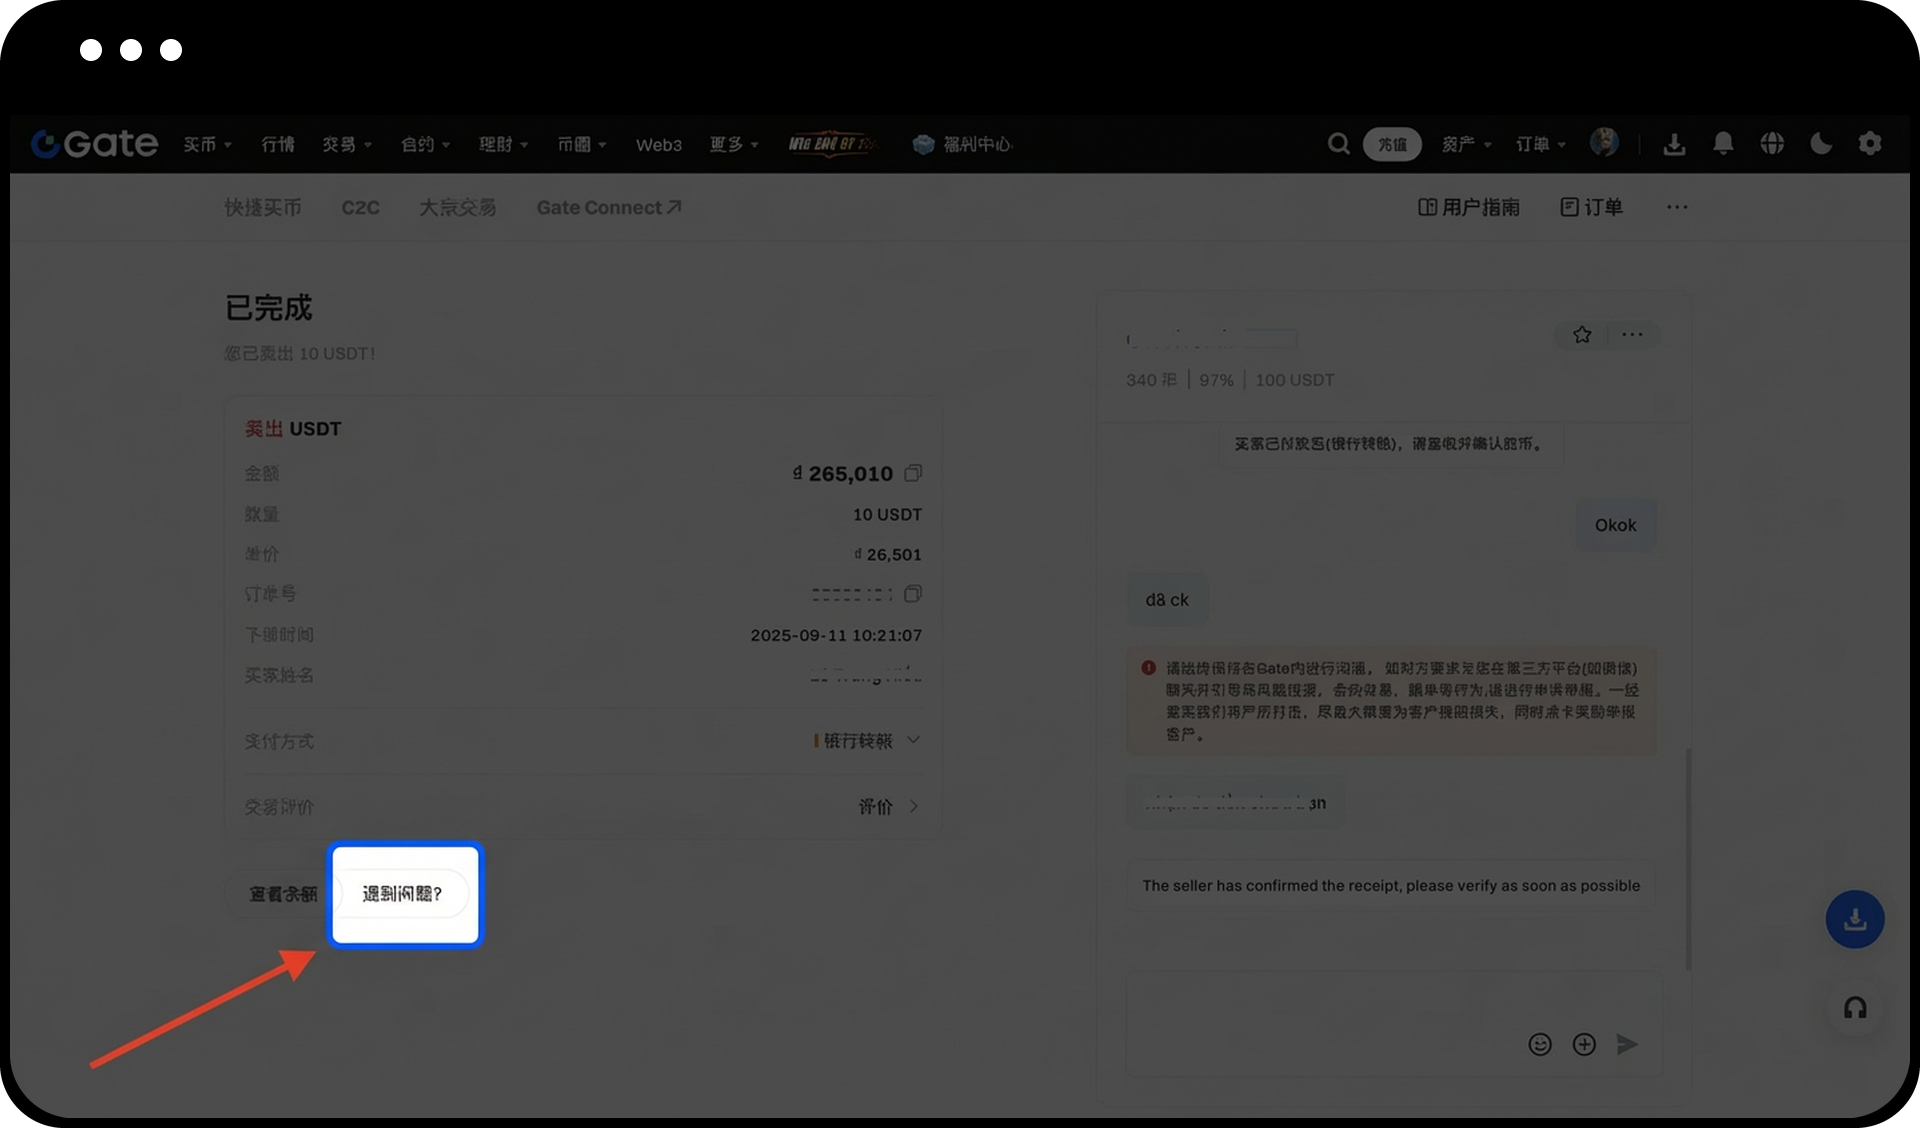The height and width of the screenshot is (1128, 1920).
Task: Favorite the trader with star icon
Action: (x=1582, y=335)
